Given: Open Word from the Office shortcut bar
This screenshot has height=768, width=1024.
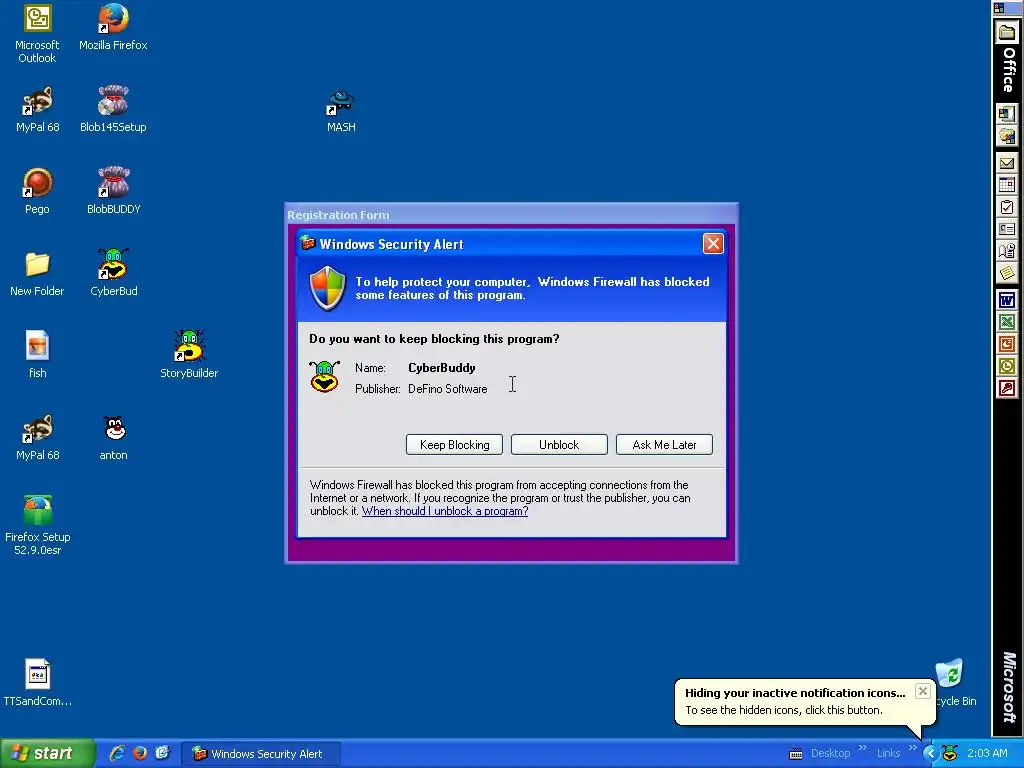Looking at the screenshot, I should (1006, 300).
